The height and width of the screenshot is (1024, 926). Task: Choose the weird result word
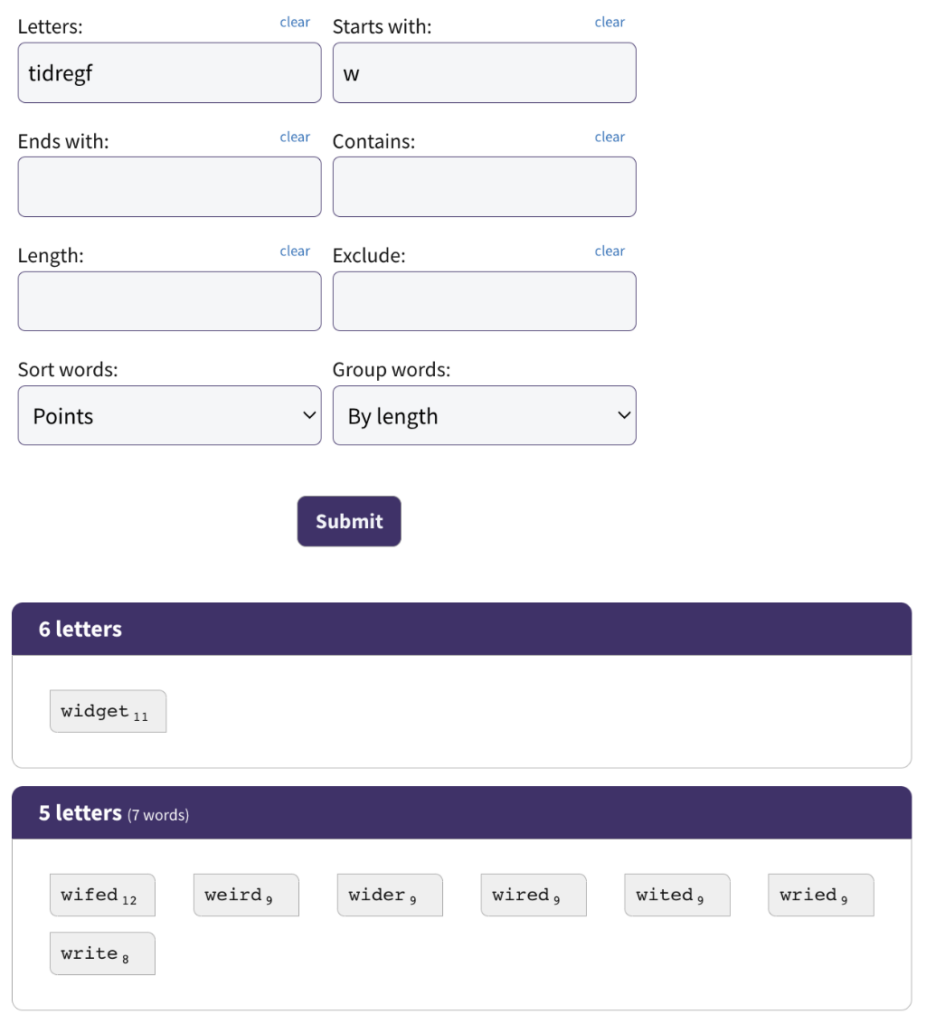(x=246, y=895)
